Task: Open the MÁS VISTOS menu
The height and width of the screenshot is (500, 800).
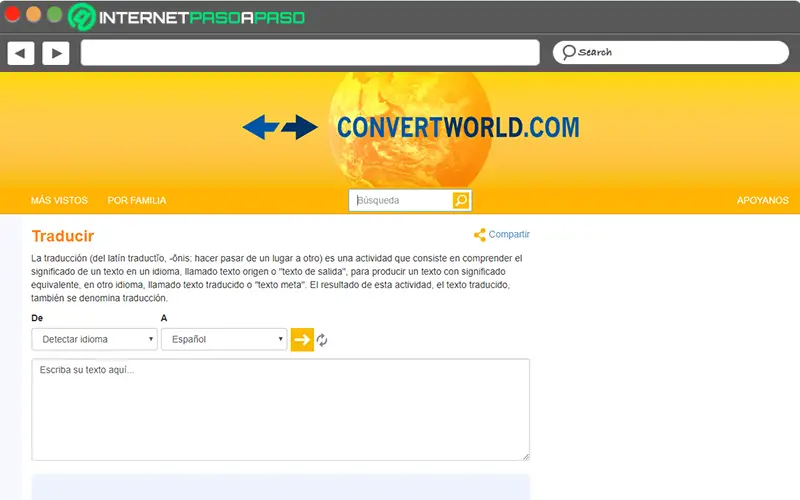Action: (x=59, y=201)
